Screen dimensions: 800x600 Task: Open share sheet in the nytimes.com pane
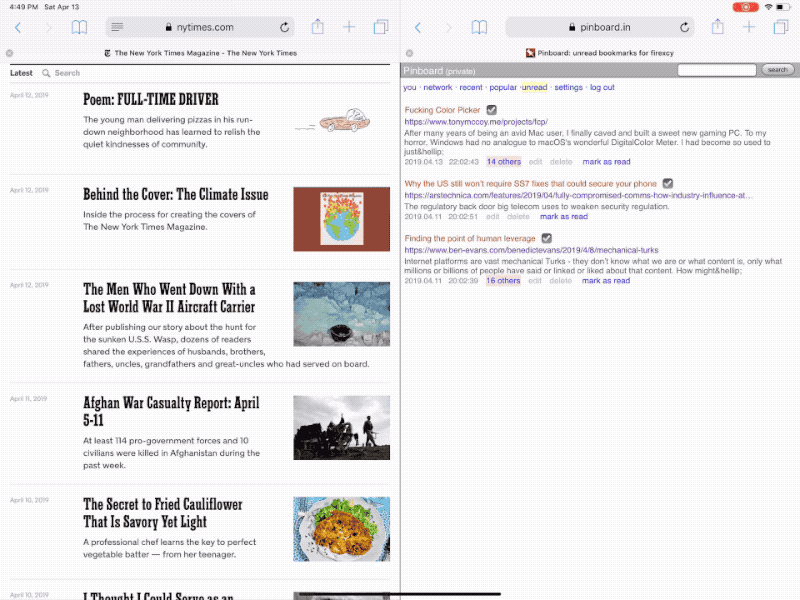point(317,27)
